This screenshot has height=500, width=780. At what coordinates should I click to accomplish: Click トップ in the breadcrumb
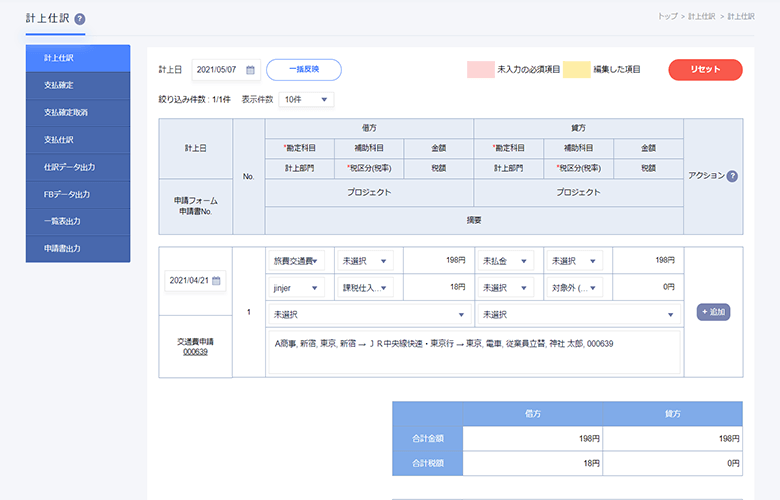[x=667, y=17]
